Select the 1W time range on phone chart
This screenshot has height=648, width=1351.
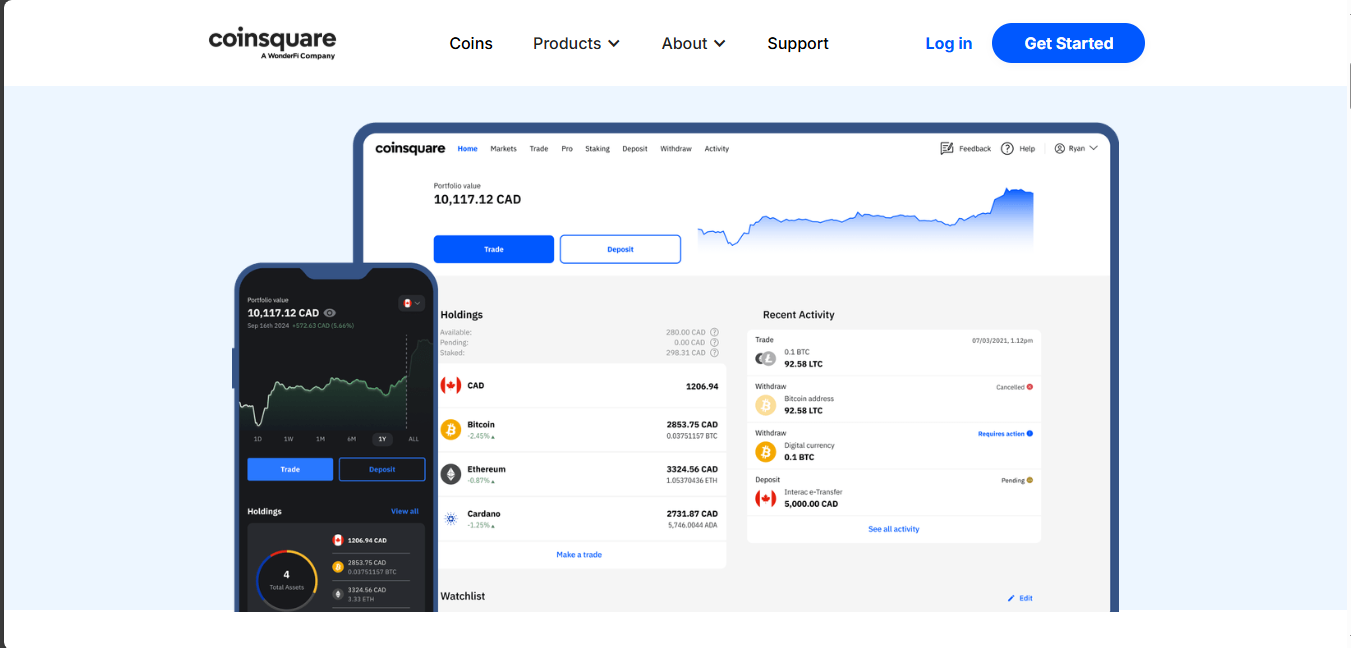[x=288, y=439]
